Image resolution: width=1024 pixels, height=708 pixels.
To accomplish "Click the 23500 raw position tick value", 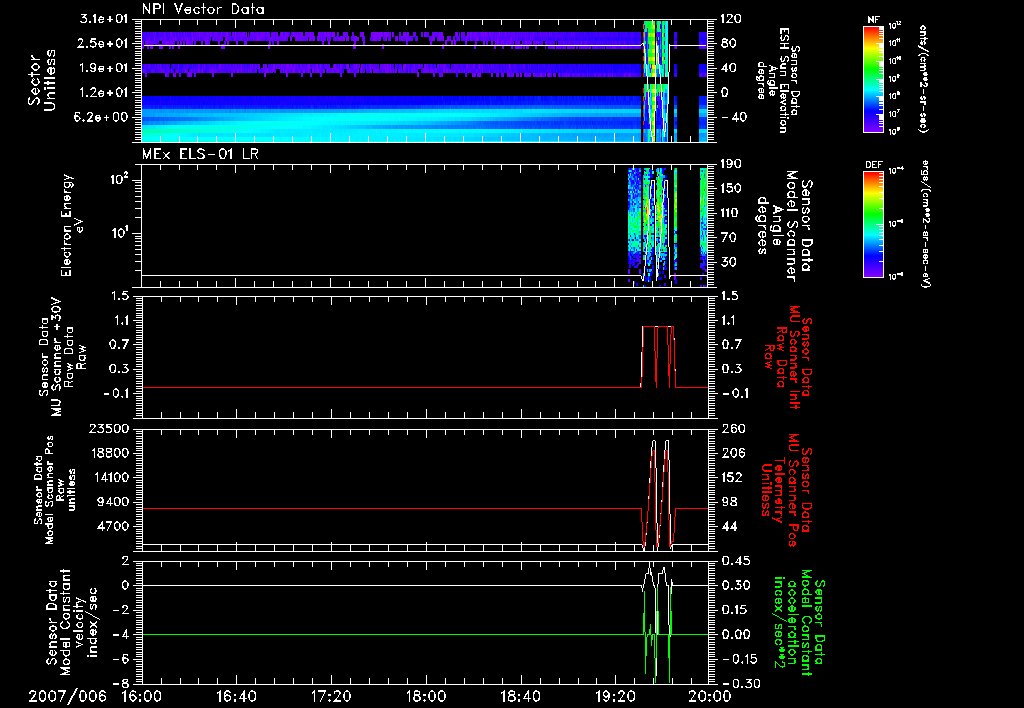I will click(110, 429).
